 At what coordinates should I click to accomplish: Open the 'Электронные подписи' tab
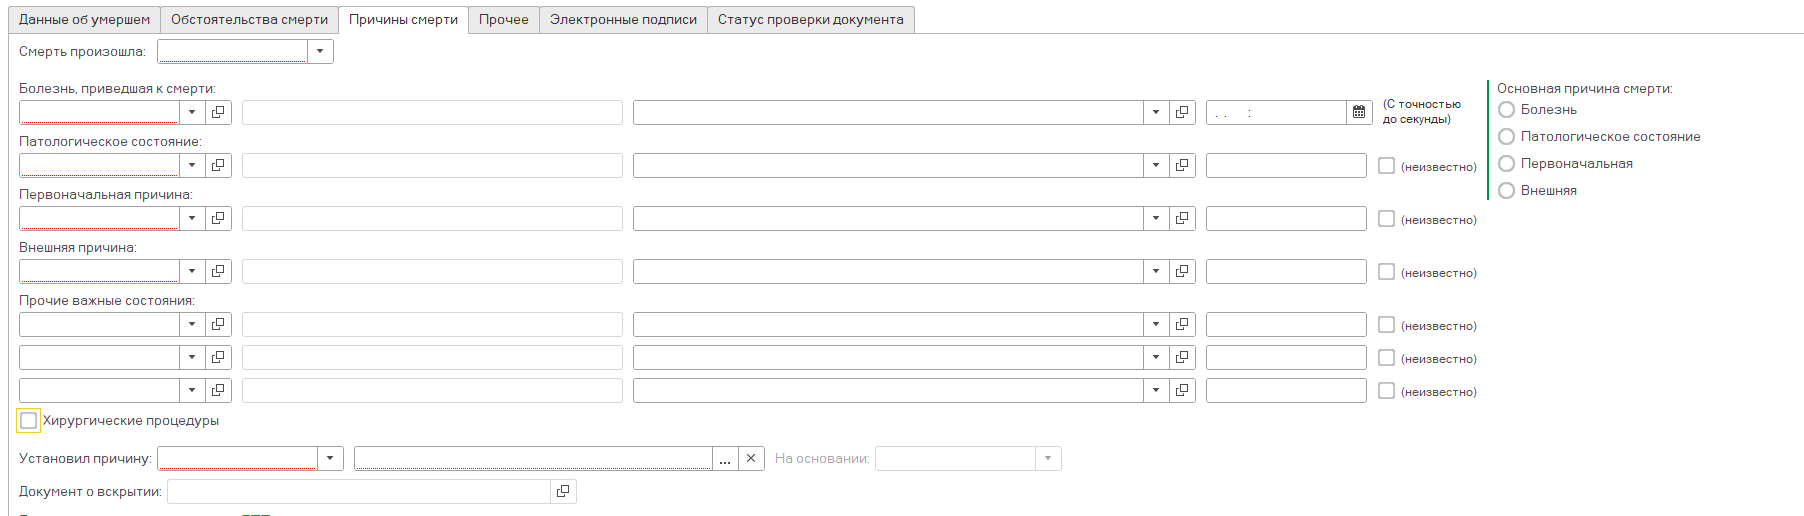point(623,20)
